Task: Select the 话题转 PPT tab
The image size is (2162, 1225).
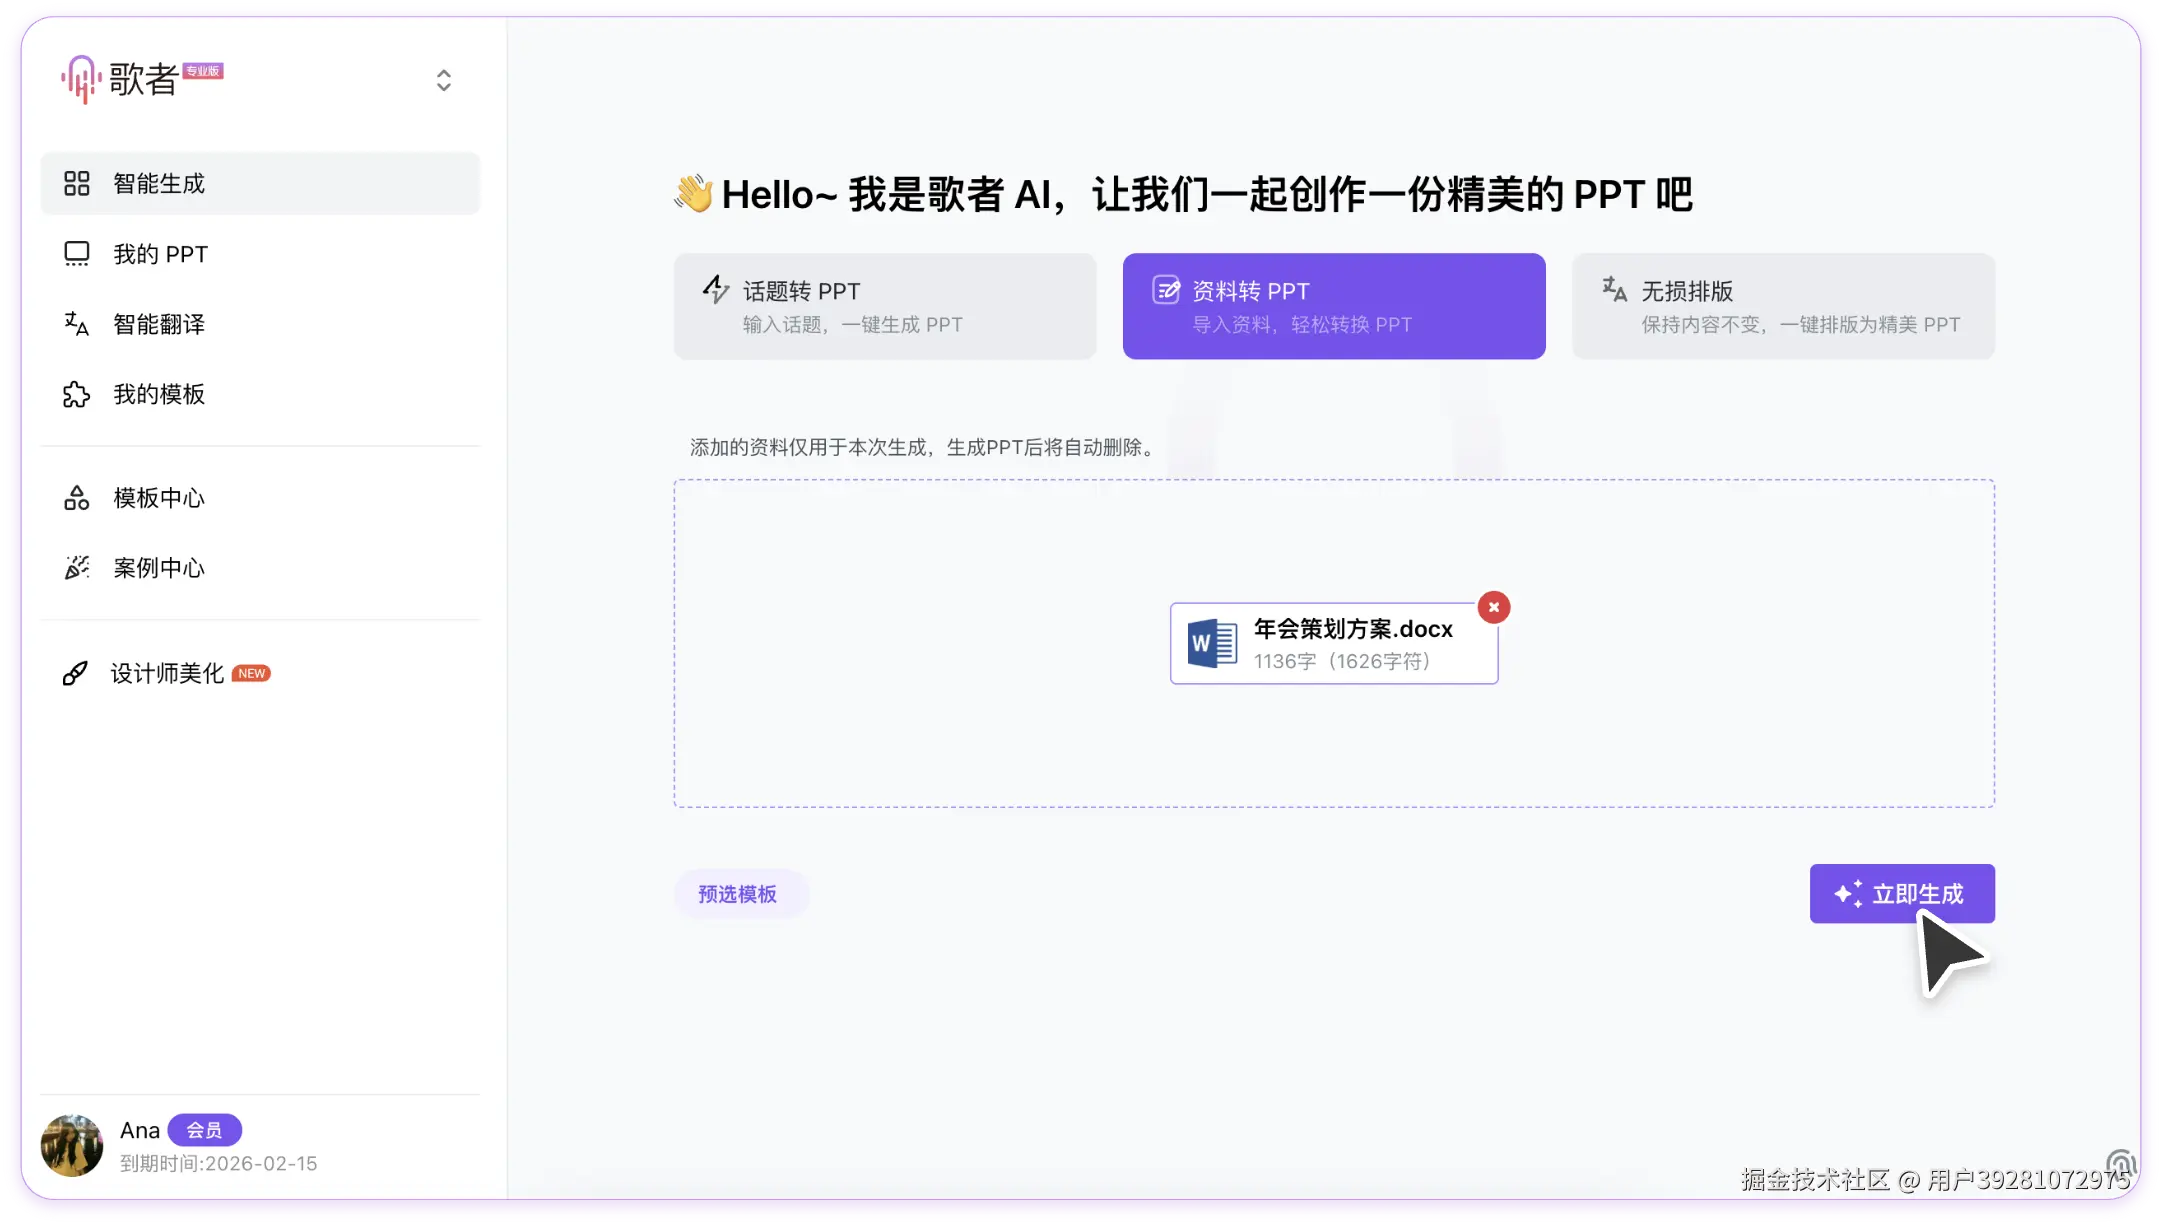Action: [884, 306]
